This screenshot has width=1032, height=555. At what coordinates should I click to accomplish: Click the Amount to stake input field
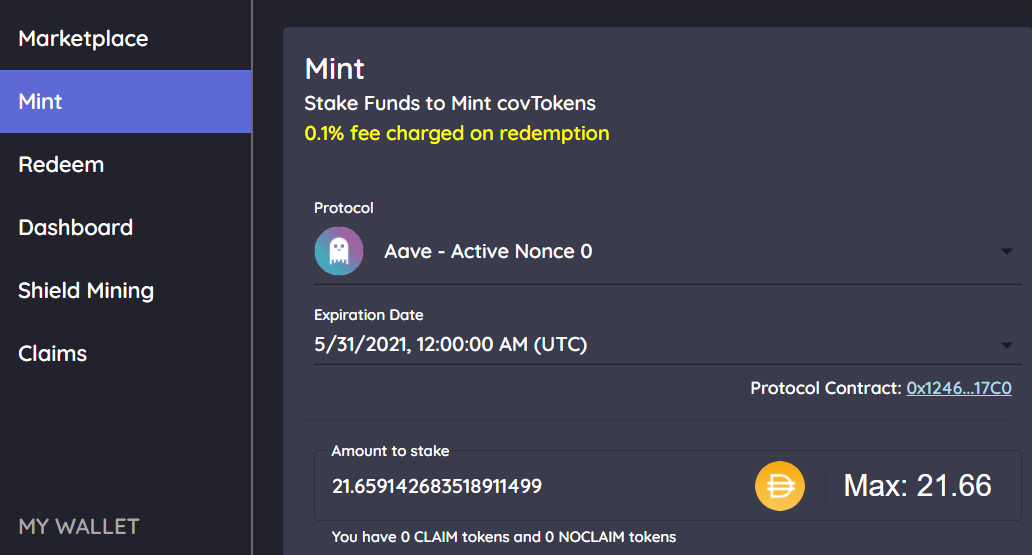[533, 486]
